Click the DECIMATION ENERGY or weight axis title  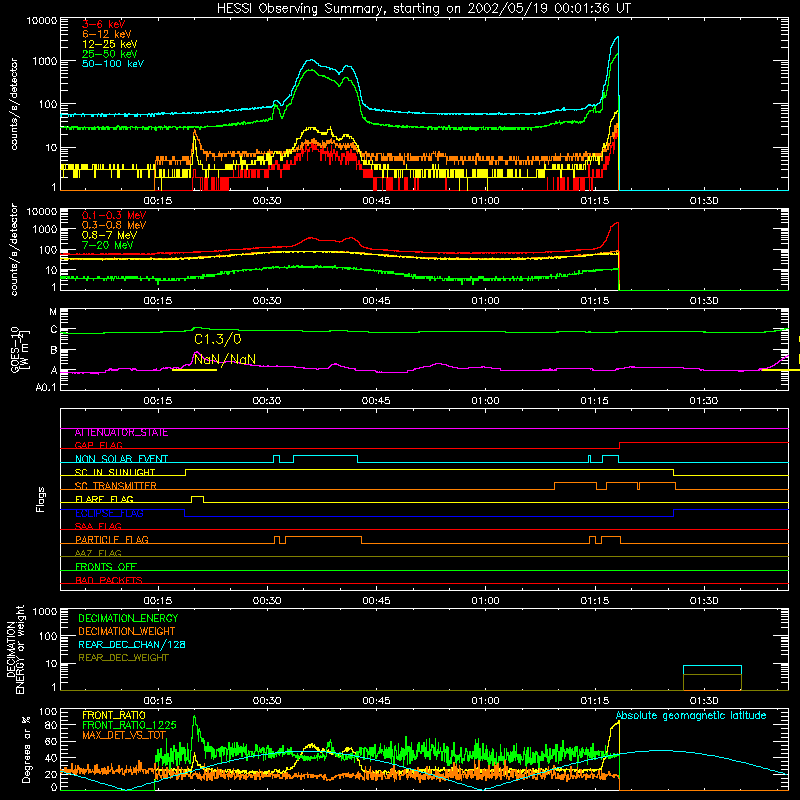click(15, 649)
